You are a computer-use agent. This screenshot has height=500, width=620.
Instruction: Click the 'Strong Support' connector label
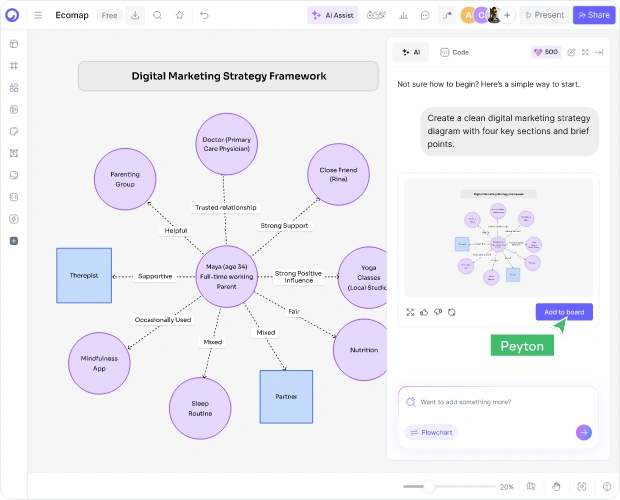(x=284, y=226)
